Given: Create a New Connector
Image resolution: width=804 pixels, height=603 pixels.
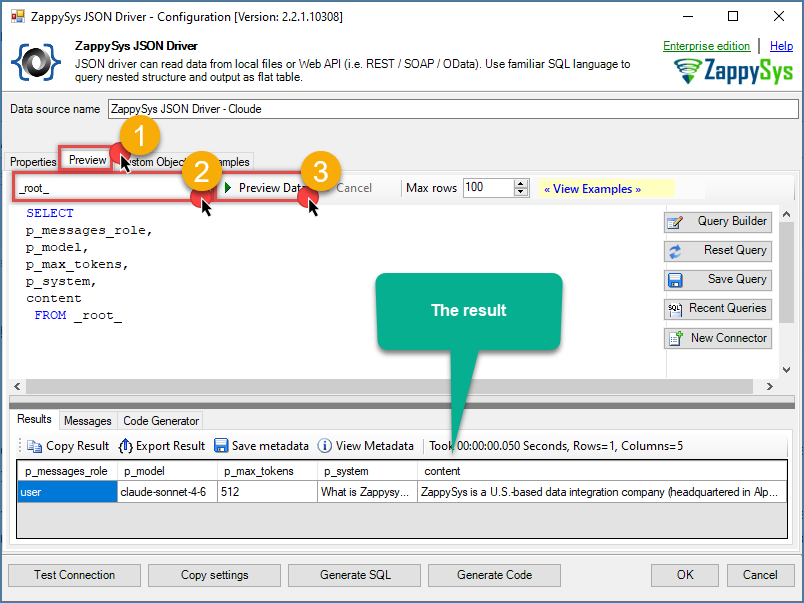Looking at the screenshot, I should (x=717, y=338).
